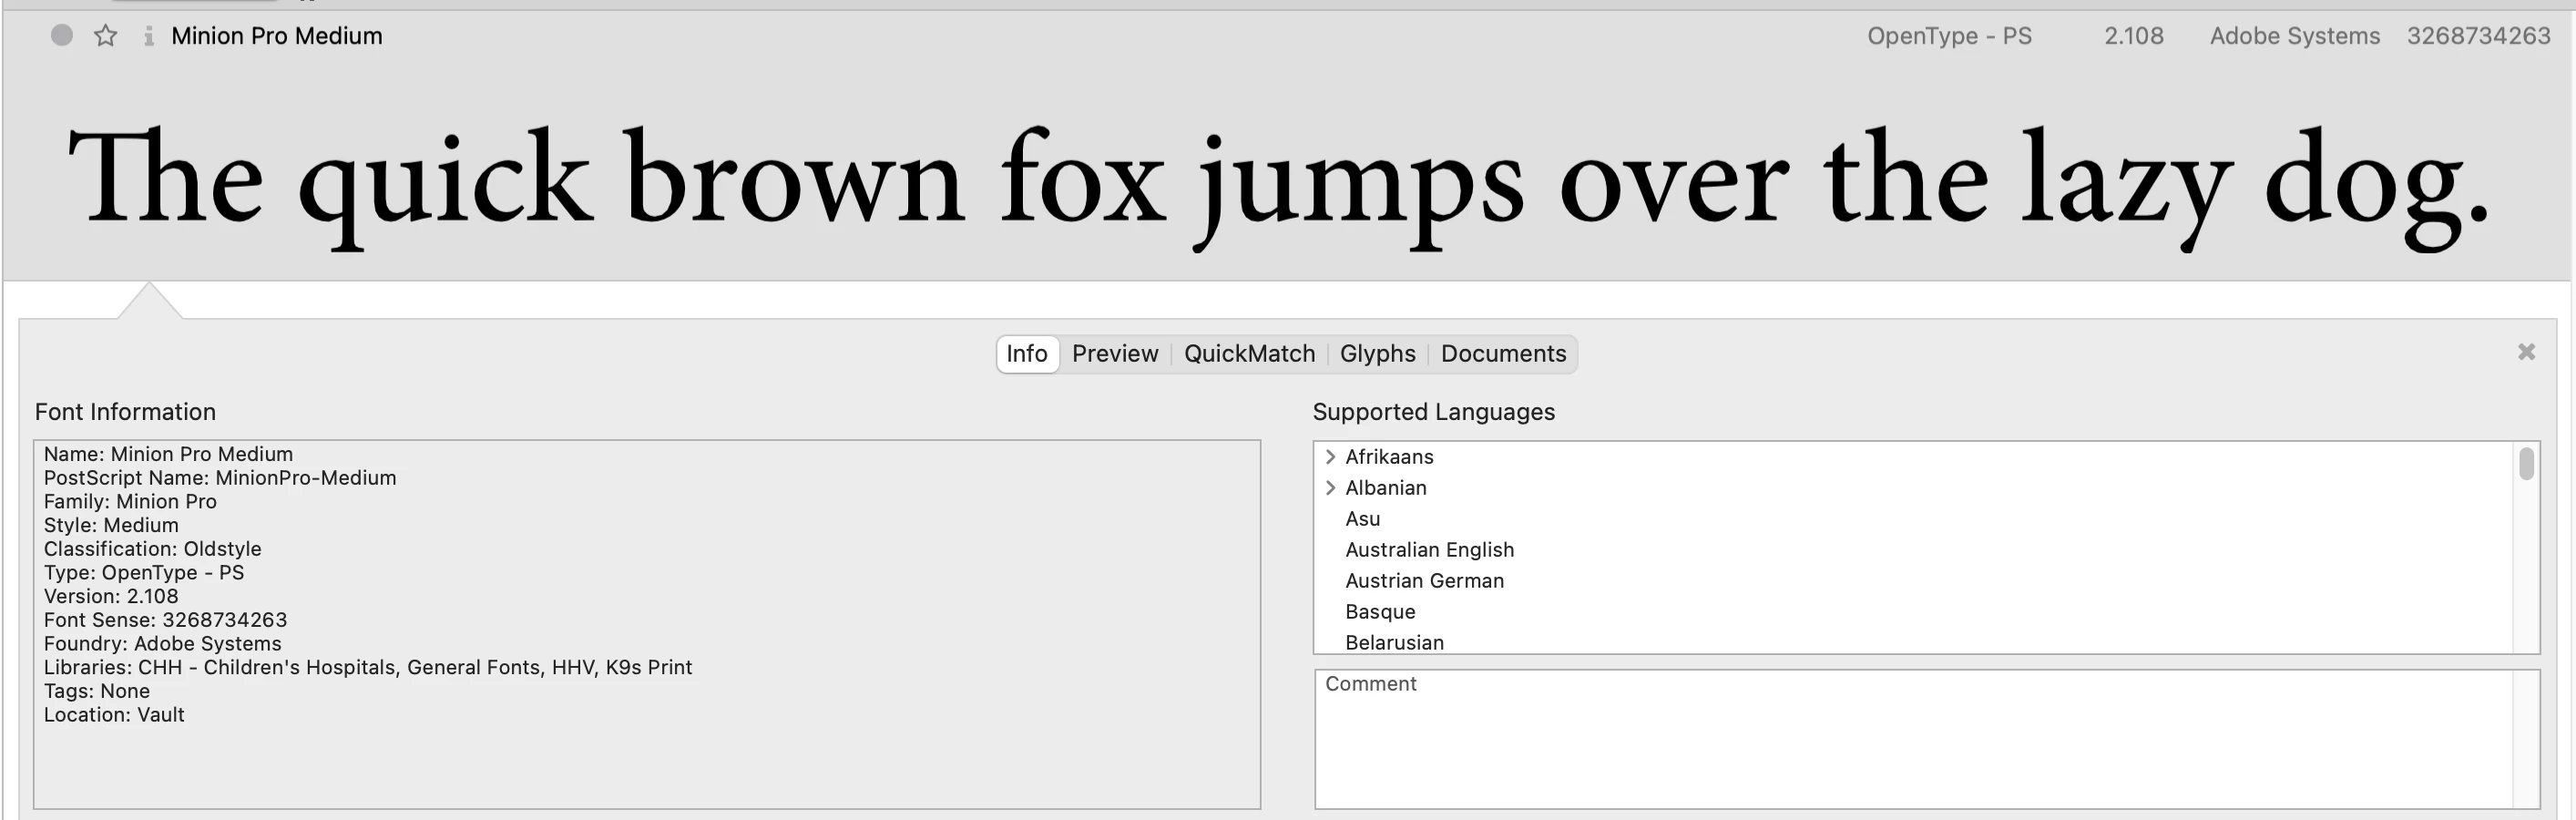Click the Location: Vault line
2576x820 pixels.
114,715
